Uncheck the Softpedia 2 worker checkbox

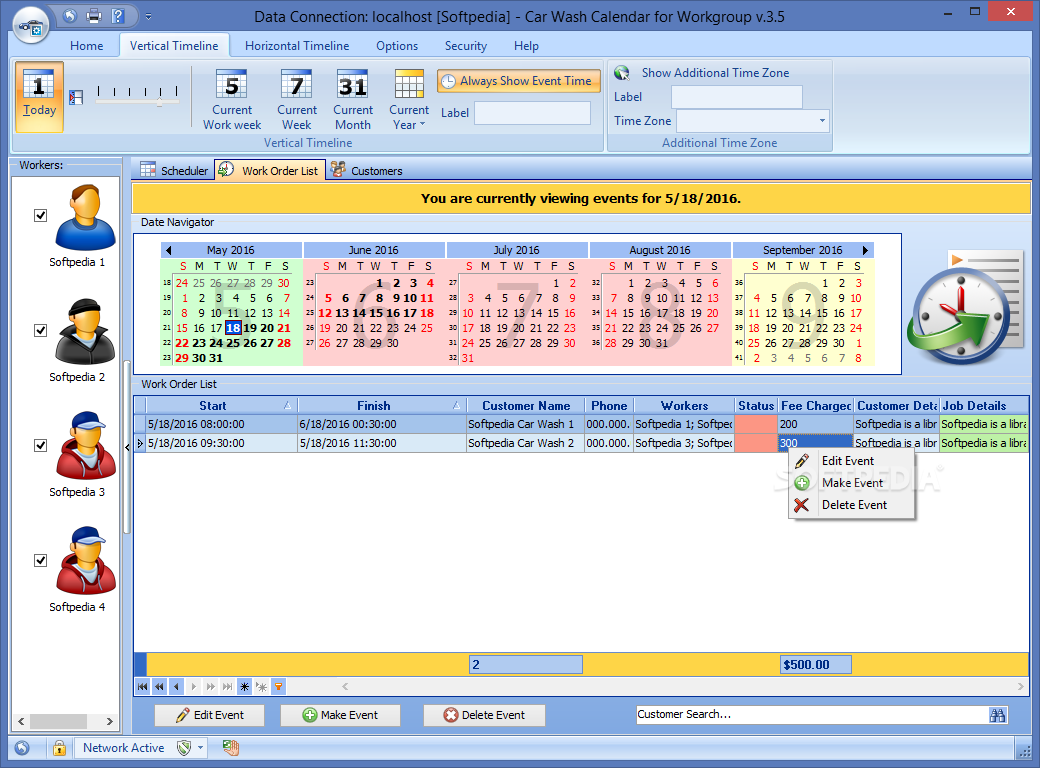pyautogui.click(x=40, y=330)
